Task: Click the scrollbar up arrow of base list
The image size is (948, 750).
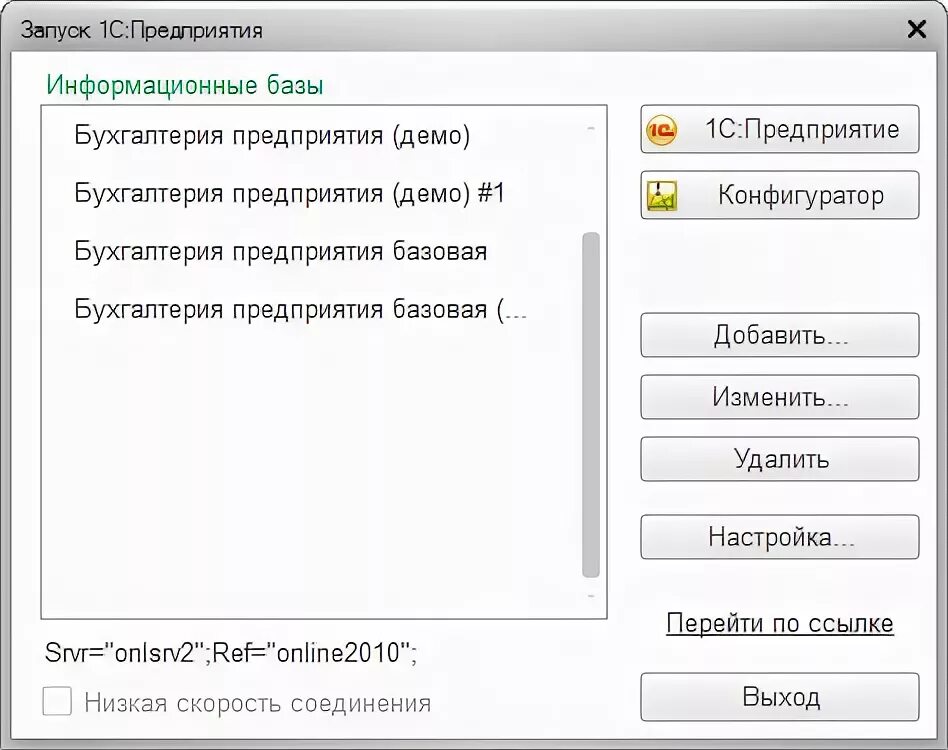Action: pyautogui.click(x=591, y=128)
